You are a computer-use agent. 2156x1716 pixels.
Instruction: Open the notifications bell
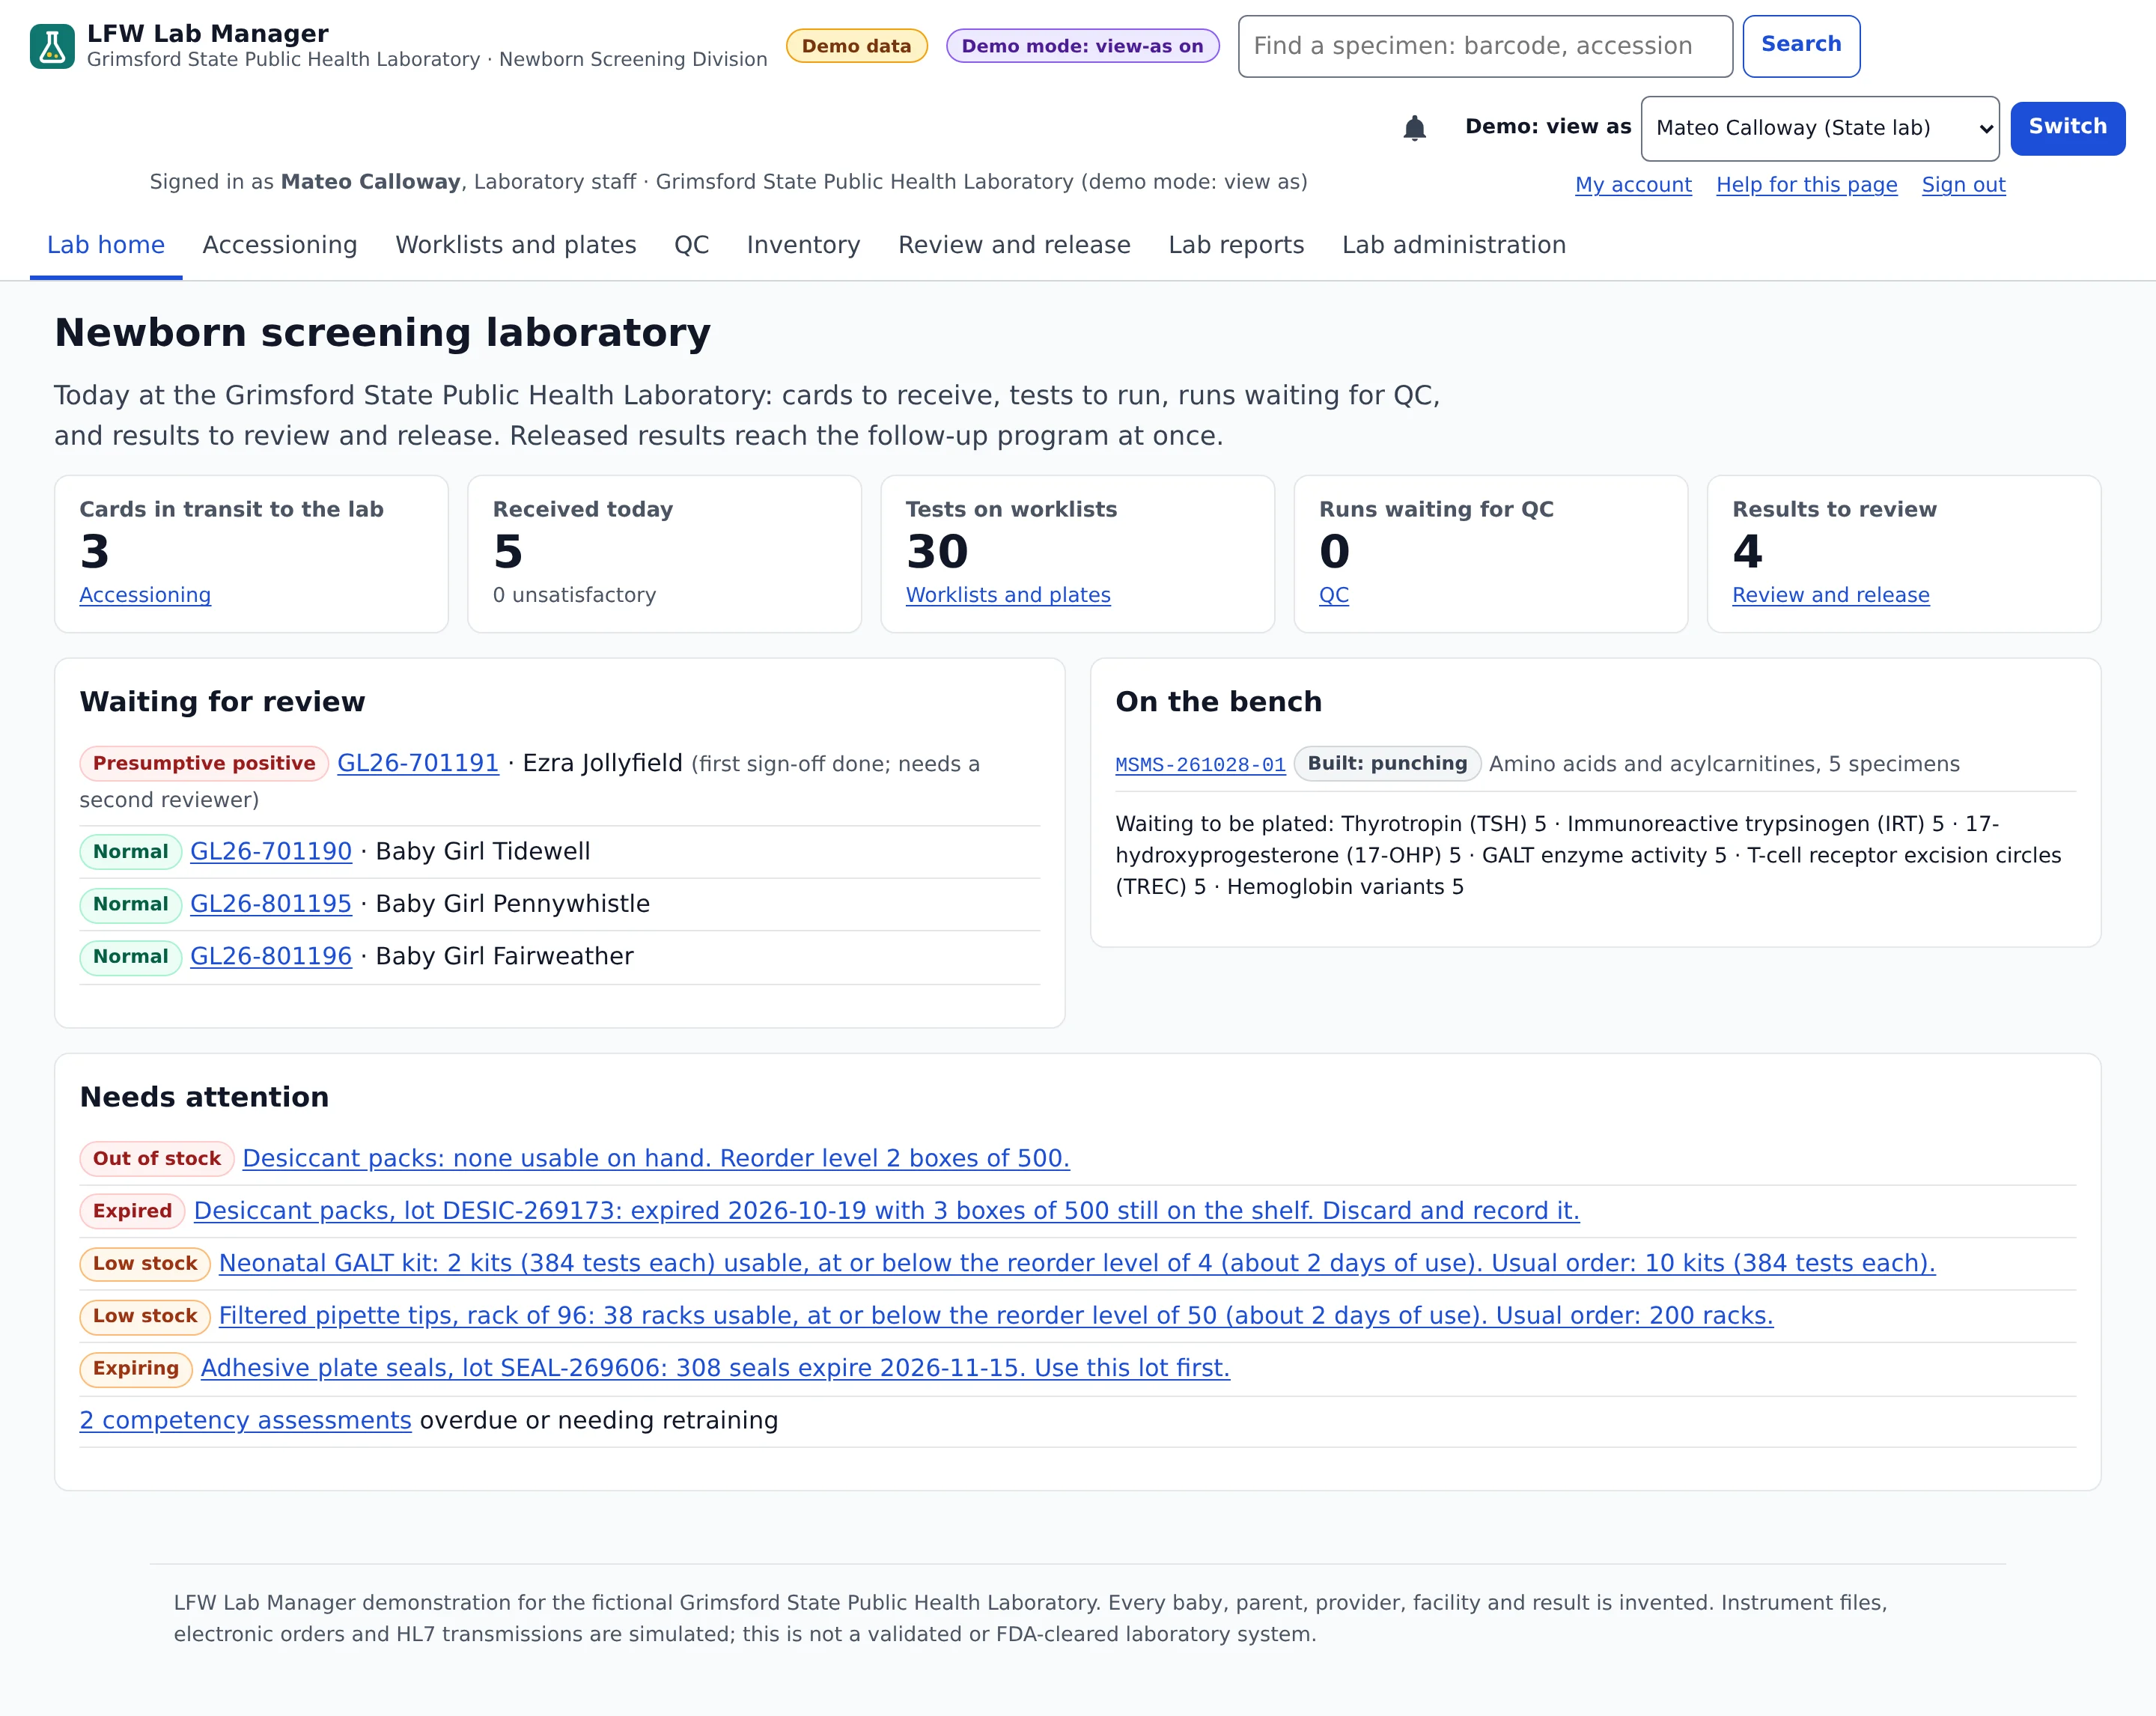point(1414,128)
